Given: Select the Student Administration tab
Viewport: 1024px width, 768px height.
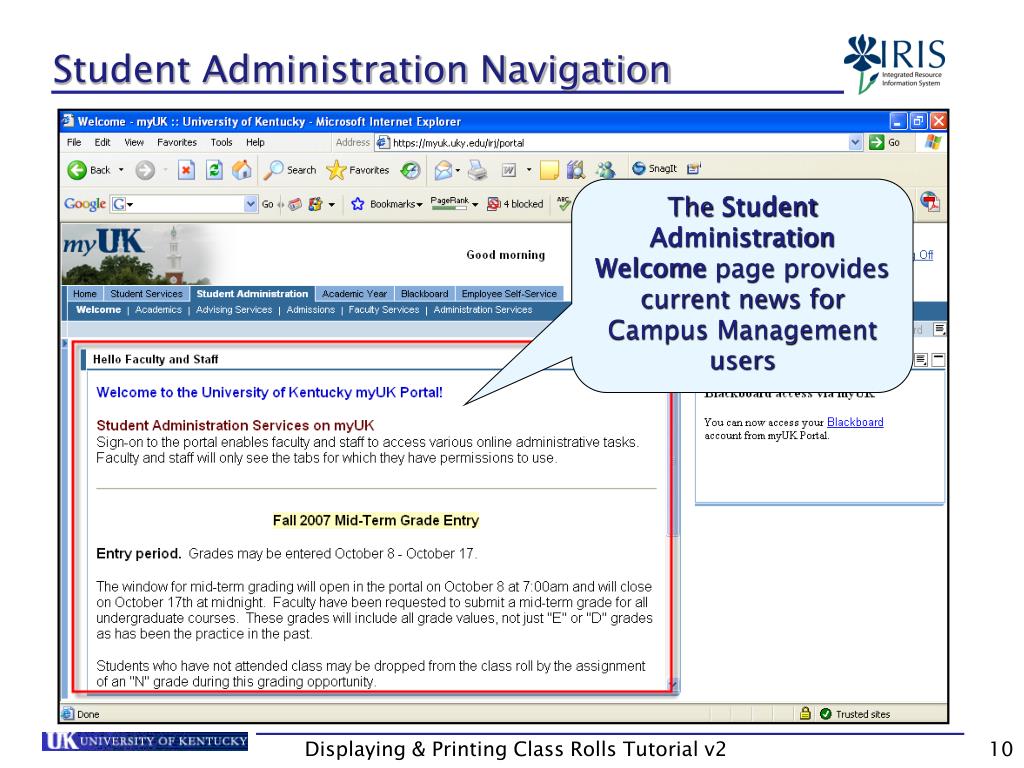Looking at the screenshot, I should coord(252,294).
